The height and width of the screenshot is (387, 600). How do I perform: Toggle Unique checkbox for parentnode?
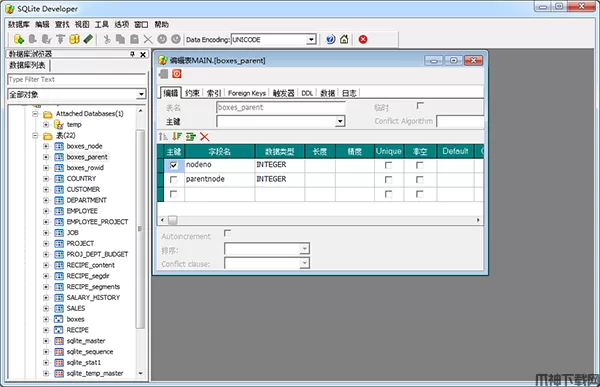click(388, 180)
